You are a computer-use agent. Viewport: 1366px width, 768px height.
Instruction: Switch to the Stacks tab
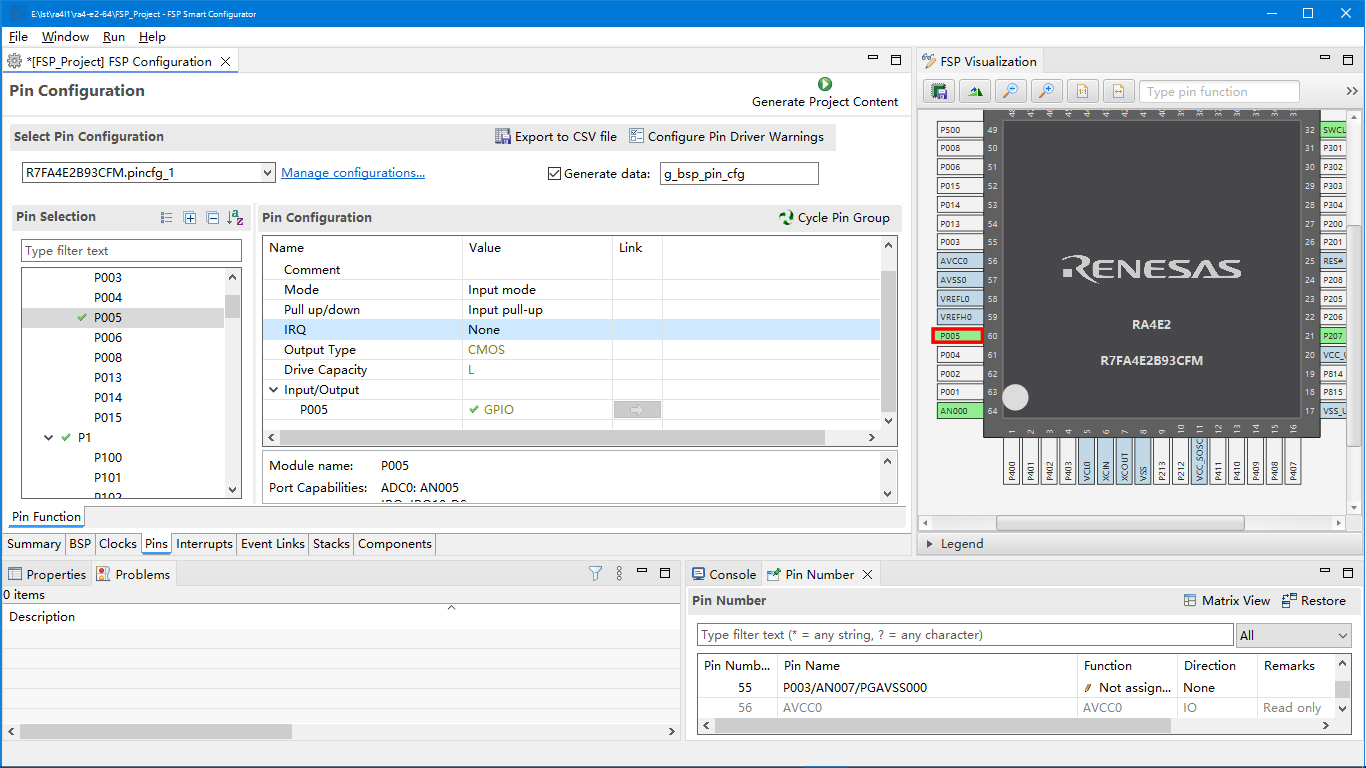coord(331,544)
